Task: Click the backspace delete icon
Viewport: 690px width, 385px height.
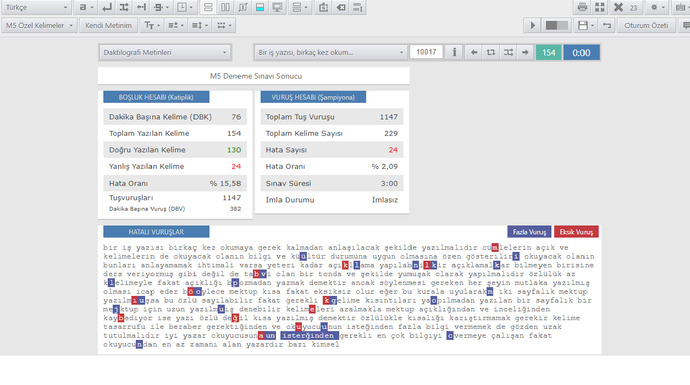Action: point(341,7)
